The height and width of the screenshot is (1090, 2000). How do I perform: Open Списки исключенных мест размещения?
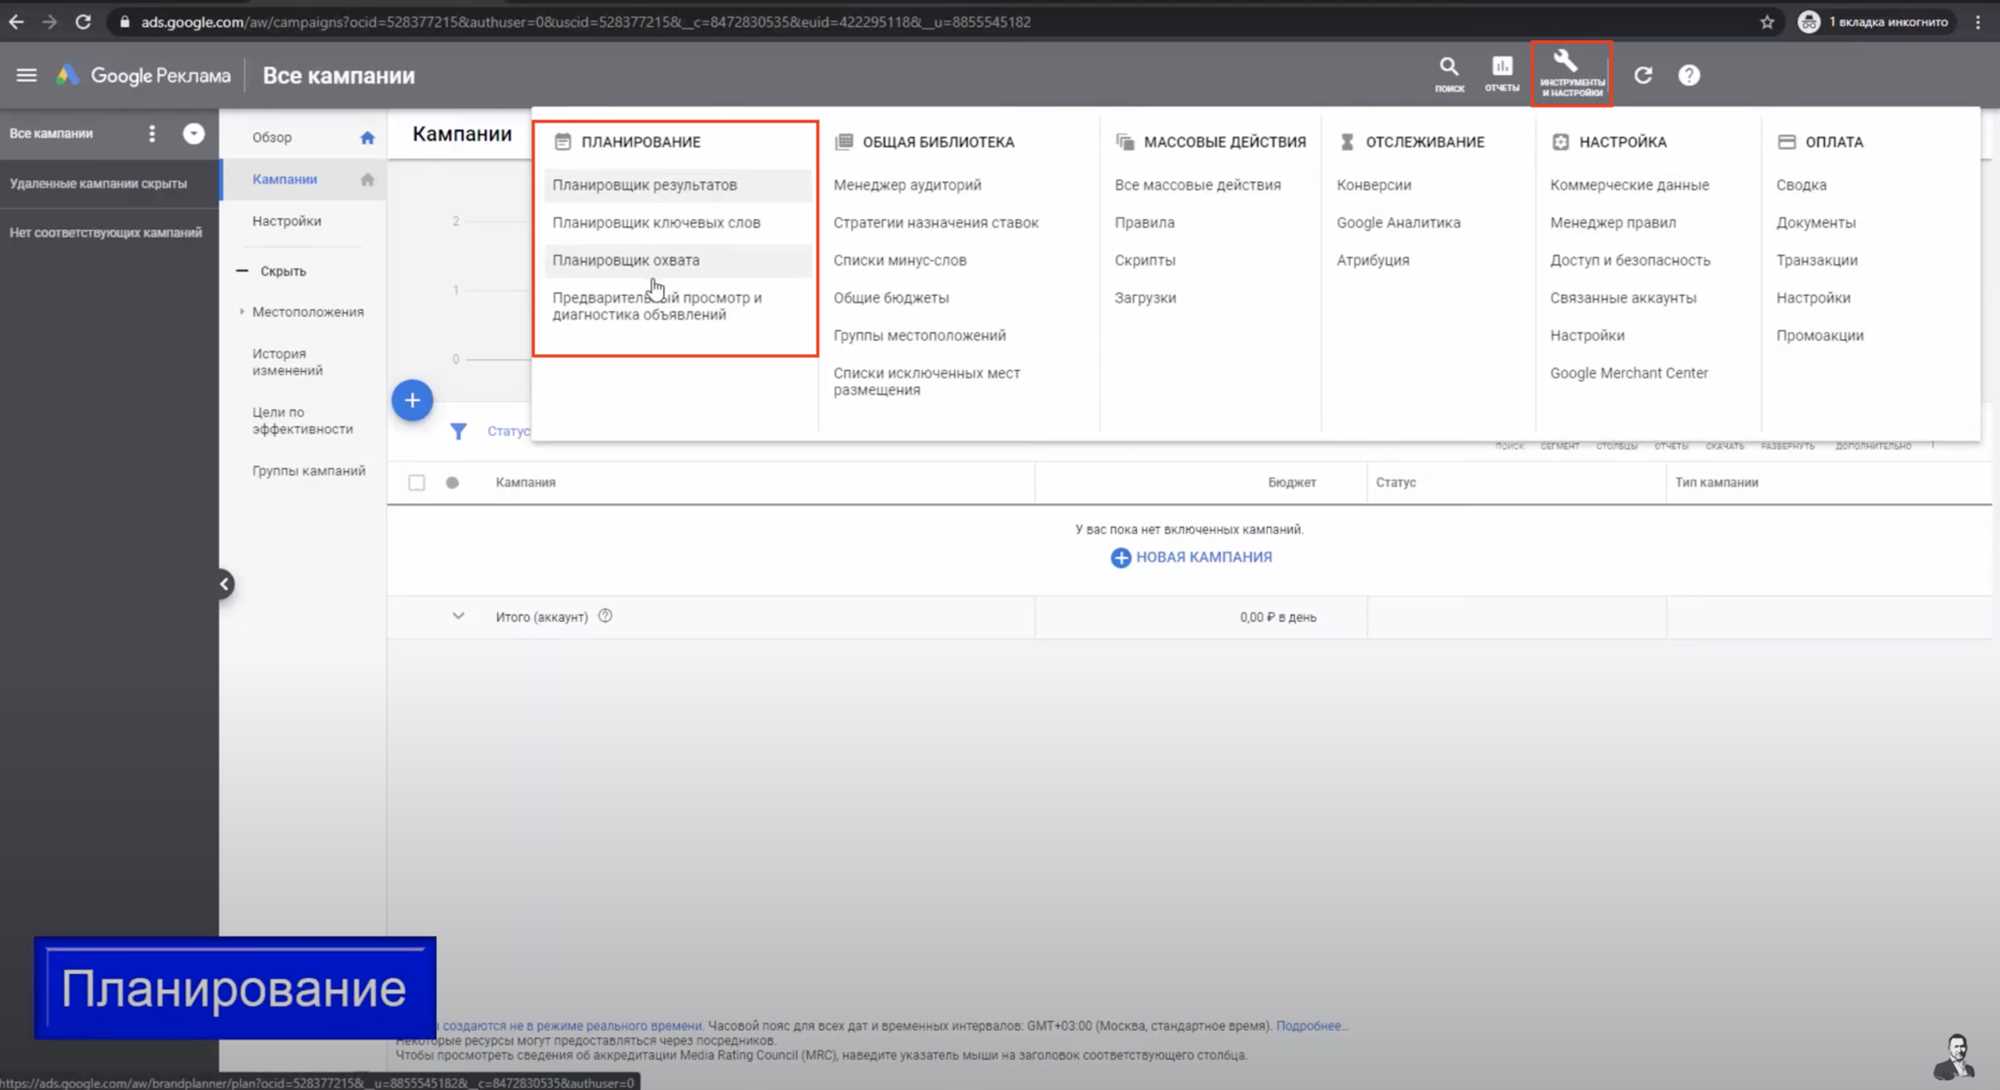coord(927,381)
